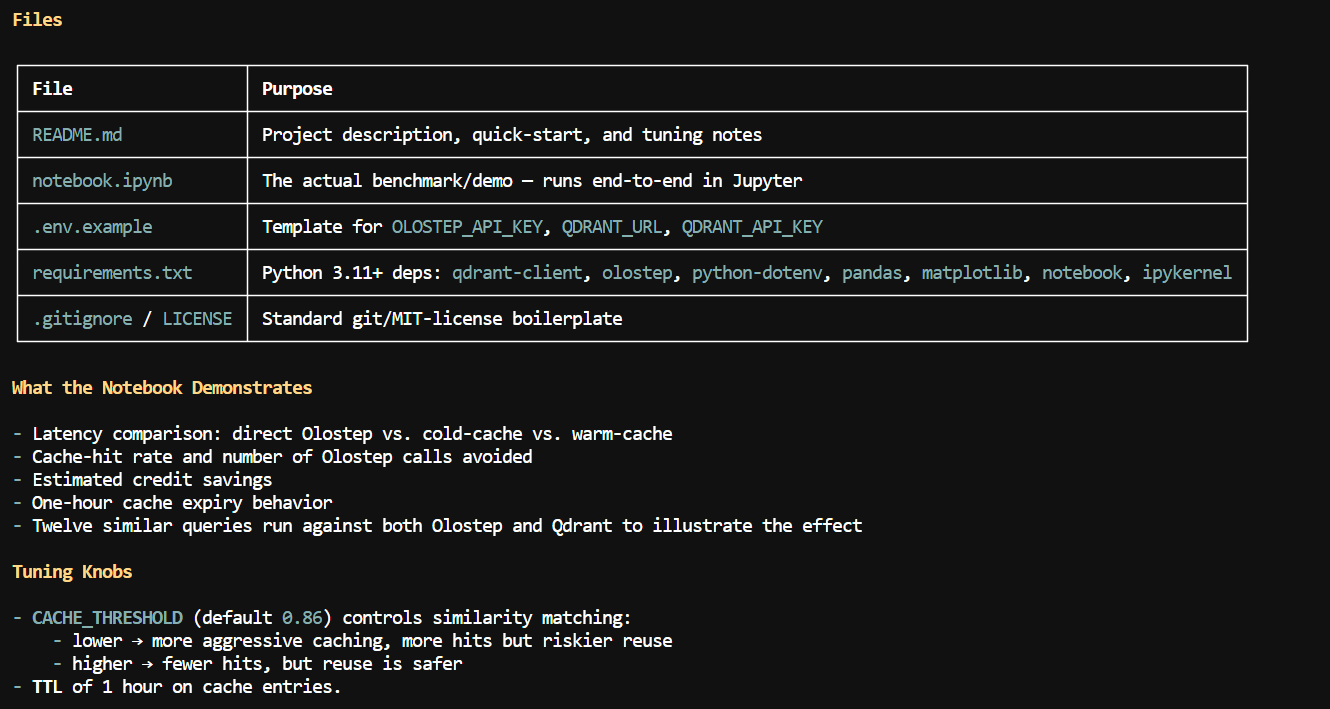Image resolution: width=1330 pixels, height=709 pixels.
Task: Click the ipykernel dependency
Action: 1187,273
